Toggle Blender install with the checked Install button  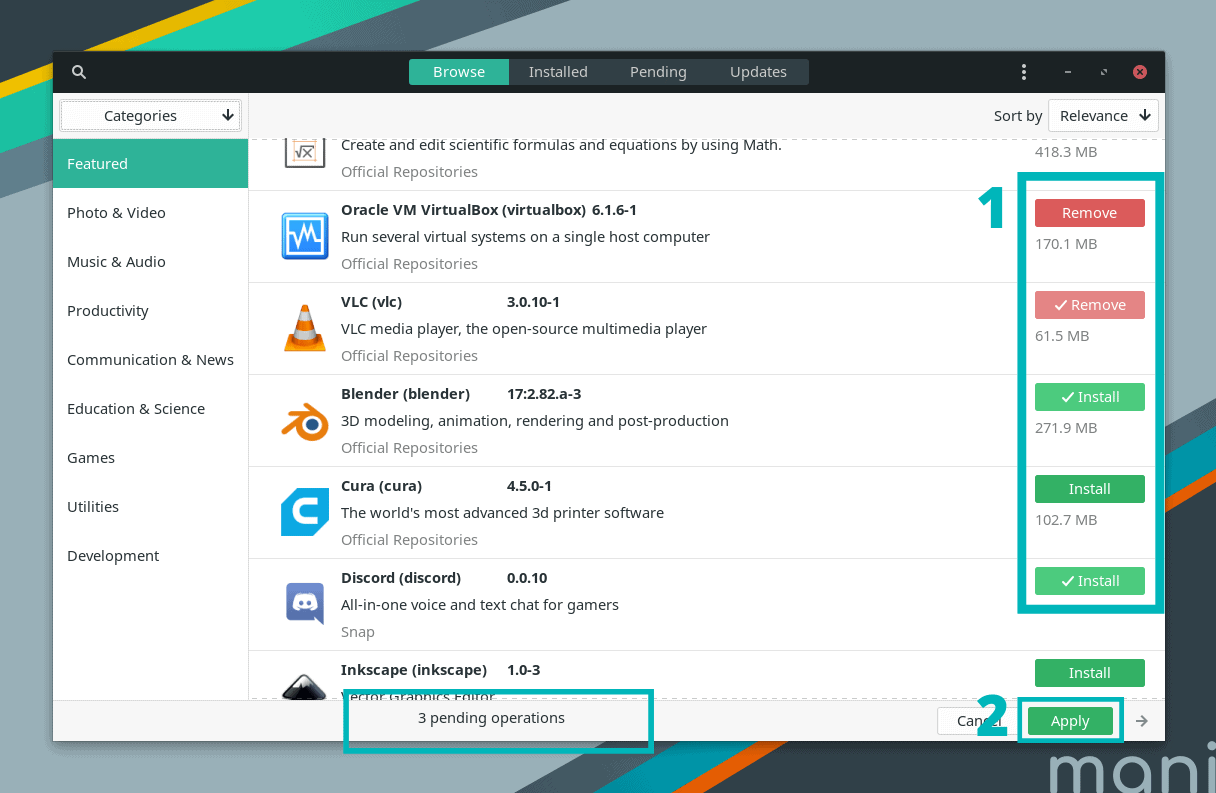pyautogui.click(x=1089, y=397)
